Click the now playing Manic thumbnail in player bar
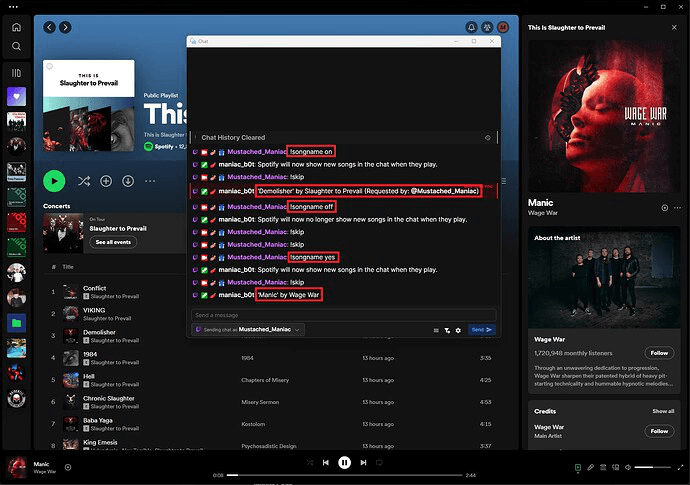Screen dimensions: 690x485 17,467
